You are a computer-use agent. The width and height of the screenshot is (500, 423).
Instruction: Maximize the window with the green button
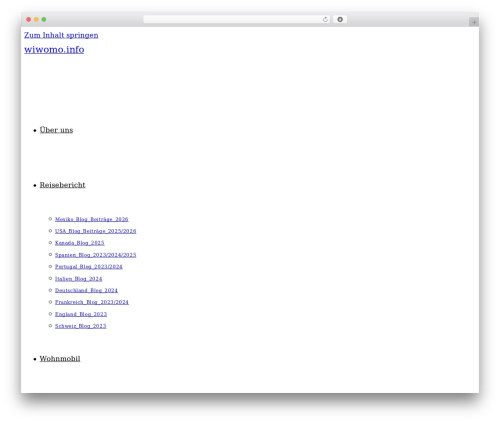[44, 19]
